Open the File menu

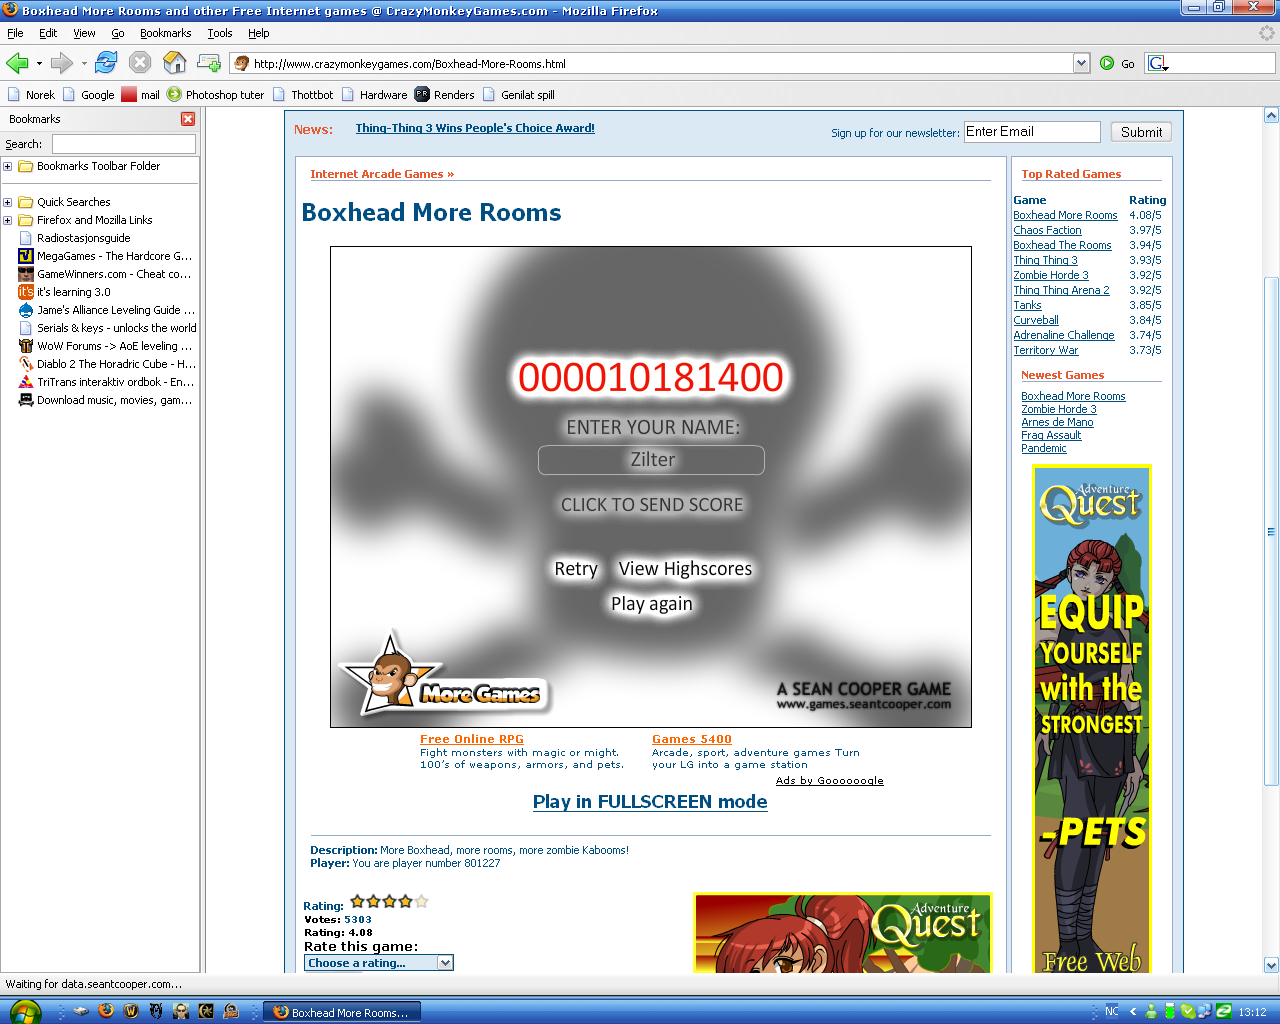click(15, 33)
